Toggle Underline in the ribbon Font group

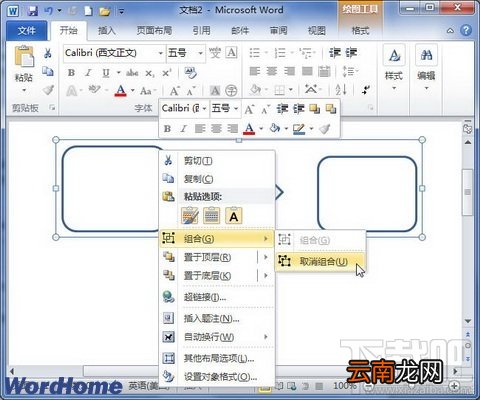click(x=106, y=73)
